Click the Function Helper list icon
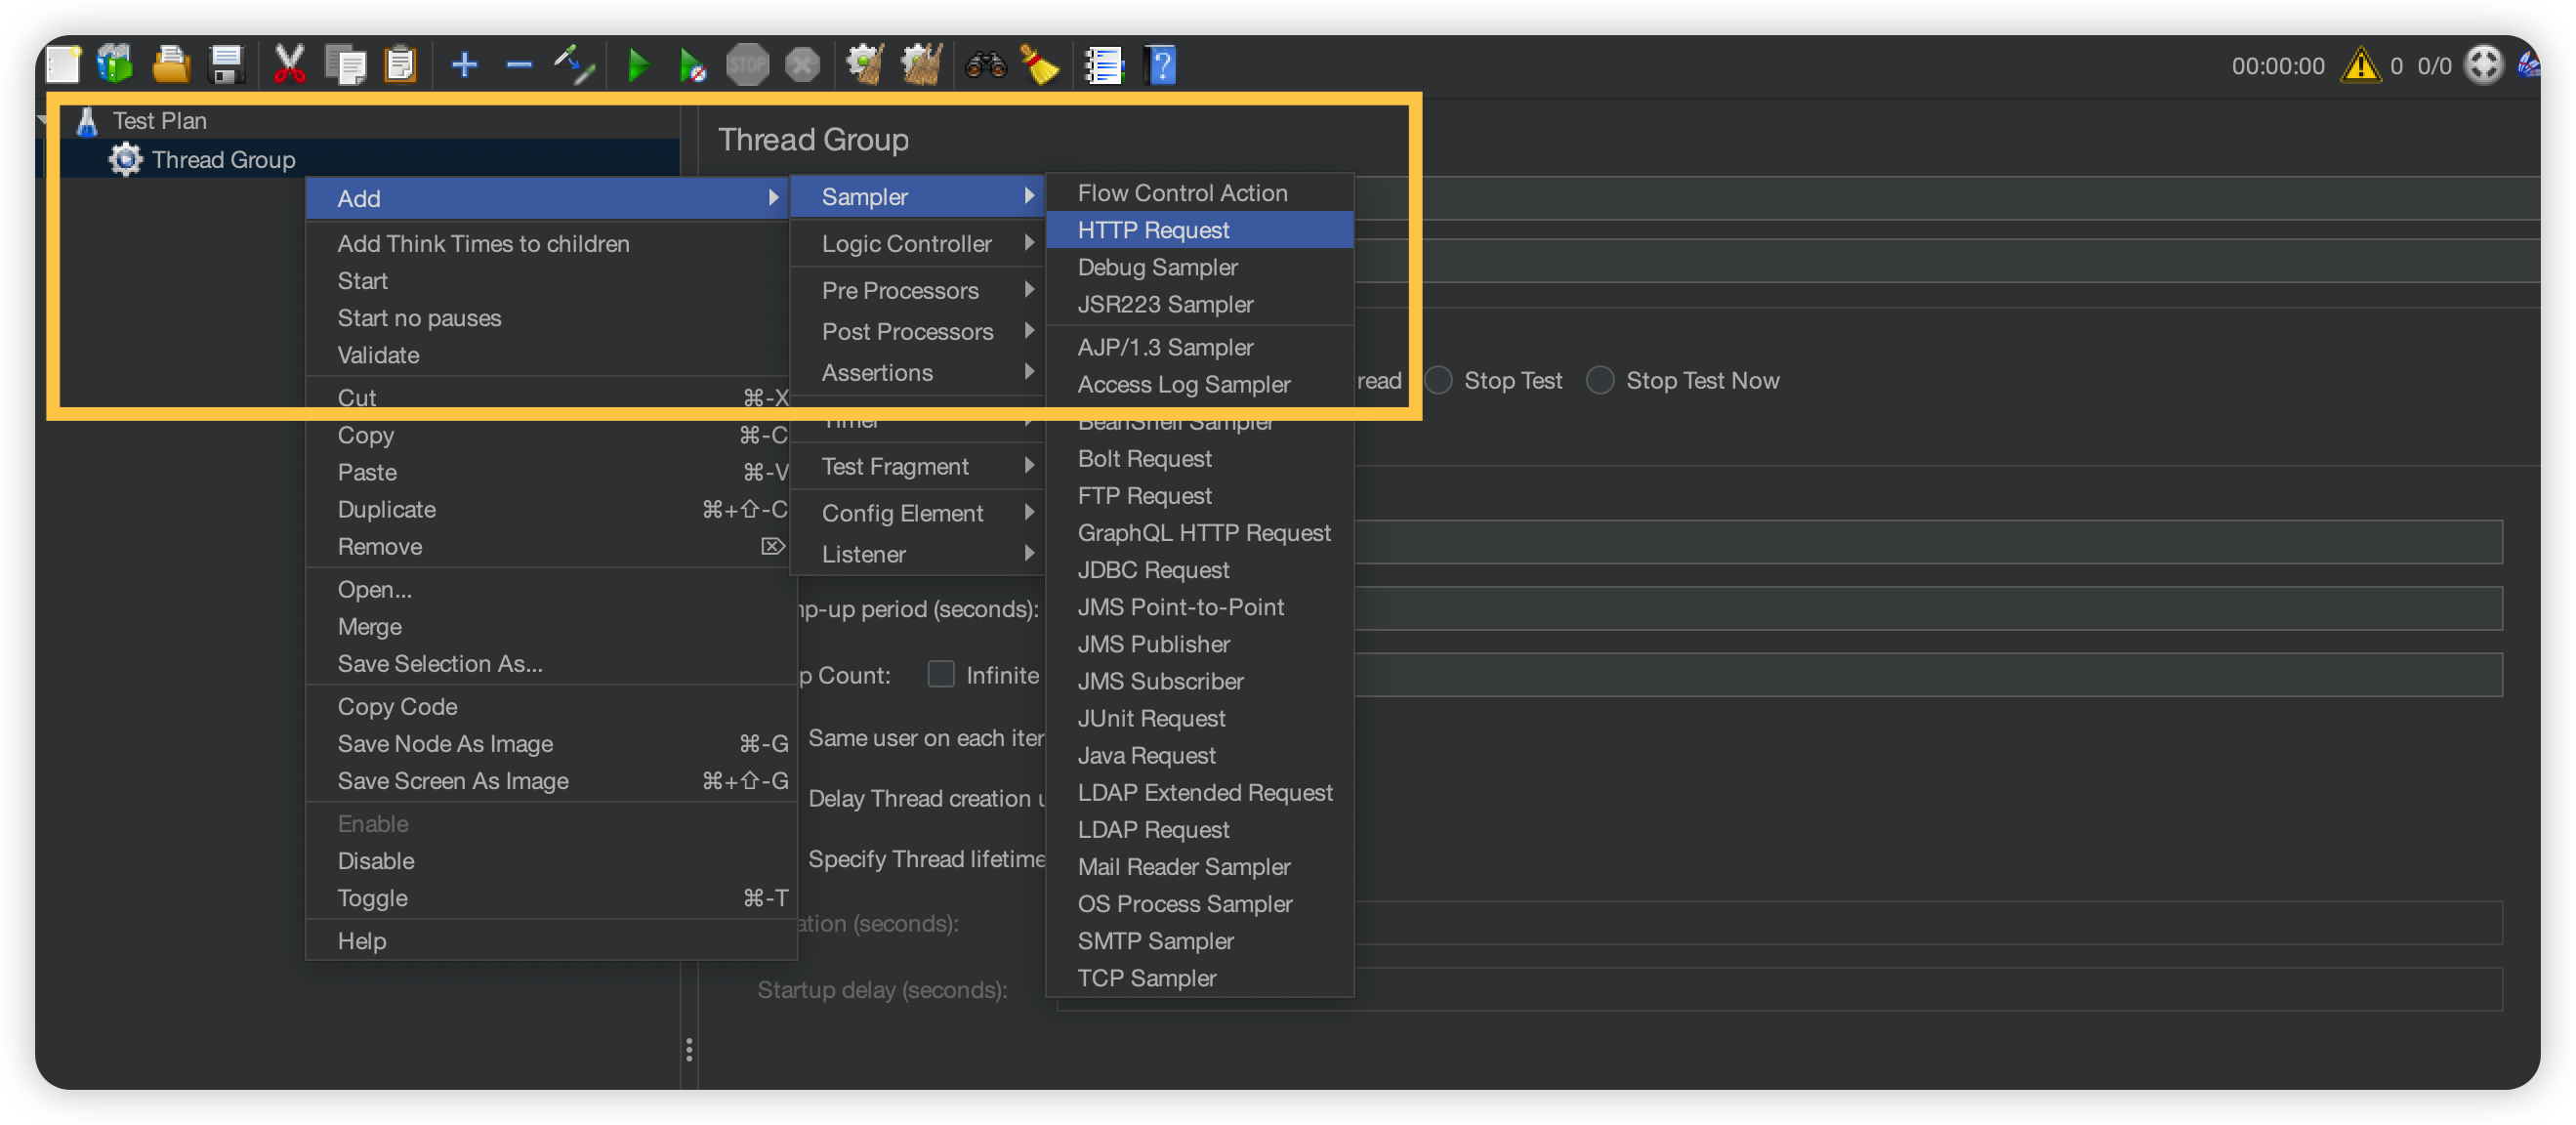Image resolution: width=2576 pixels, height=1125 pixels. coord(1104,66)
